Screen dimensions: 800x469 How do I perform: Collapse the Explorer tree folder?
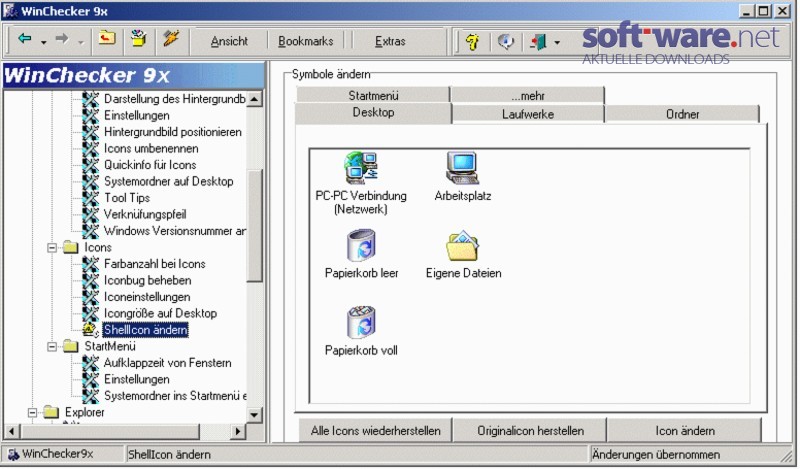(32, 412)
